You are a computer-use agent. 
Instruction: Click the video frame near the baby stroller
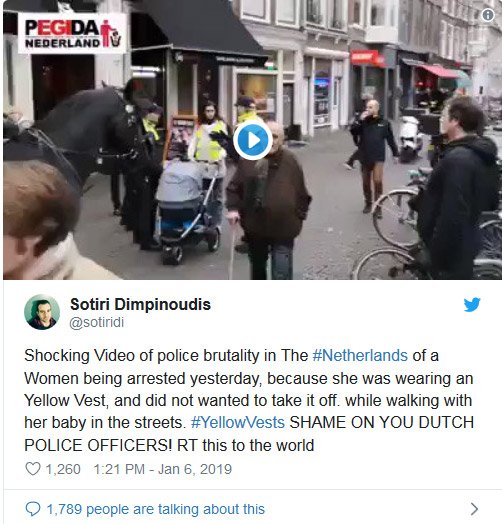pos(187,214)
